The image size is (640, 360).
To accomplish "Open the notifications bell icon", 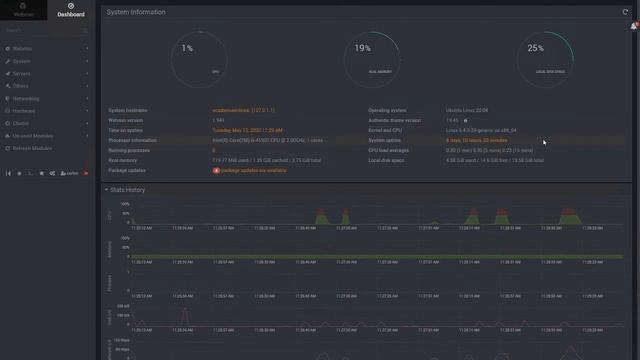I will 634,26.
